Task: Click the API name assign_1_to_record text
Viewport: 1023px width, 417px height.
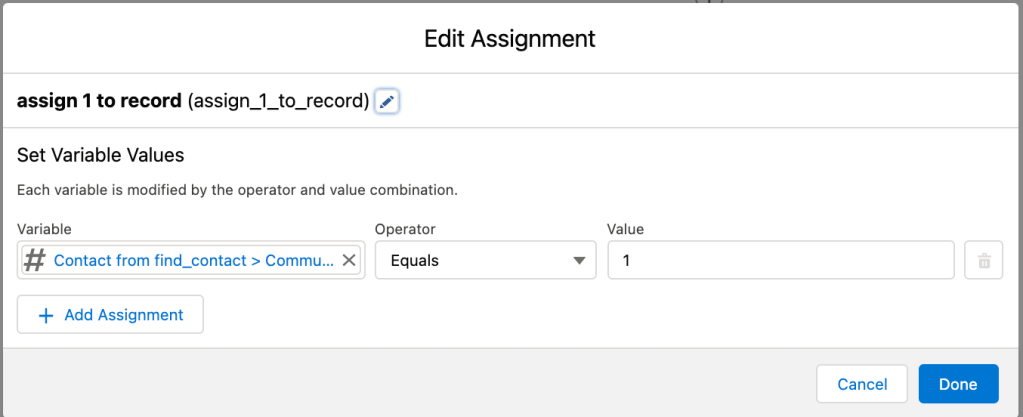Action: tap(278, 102)
